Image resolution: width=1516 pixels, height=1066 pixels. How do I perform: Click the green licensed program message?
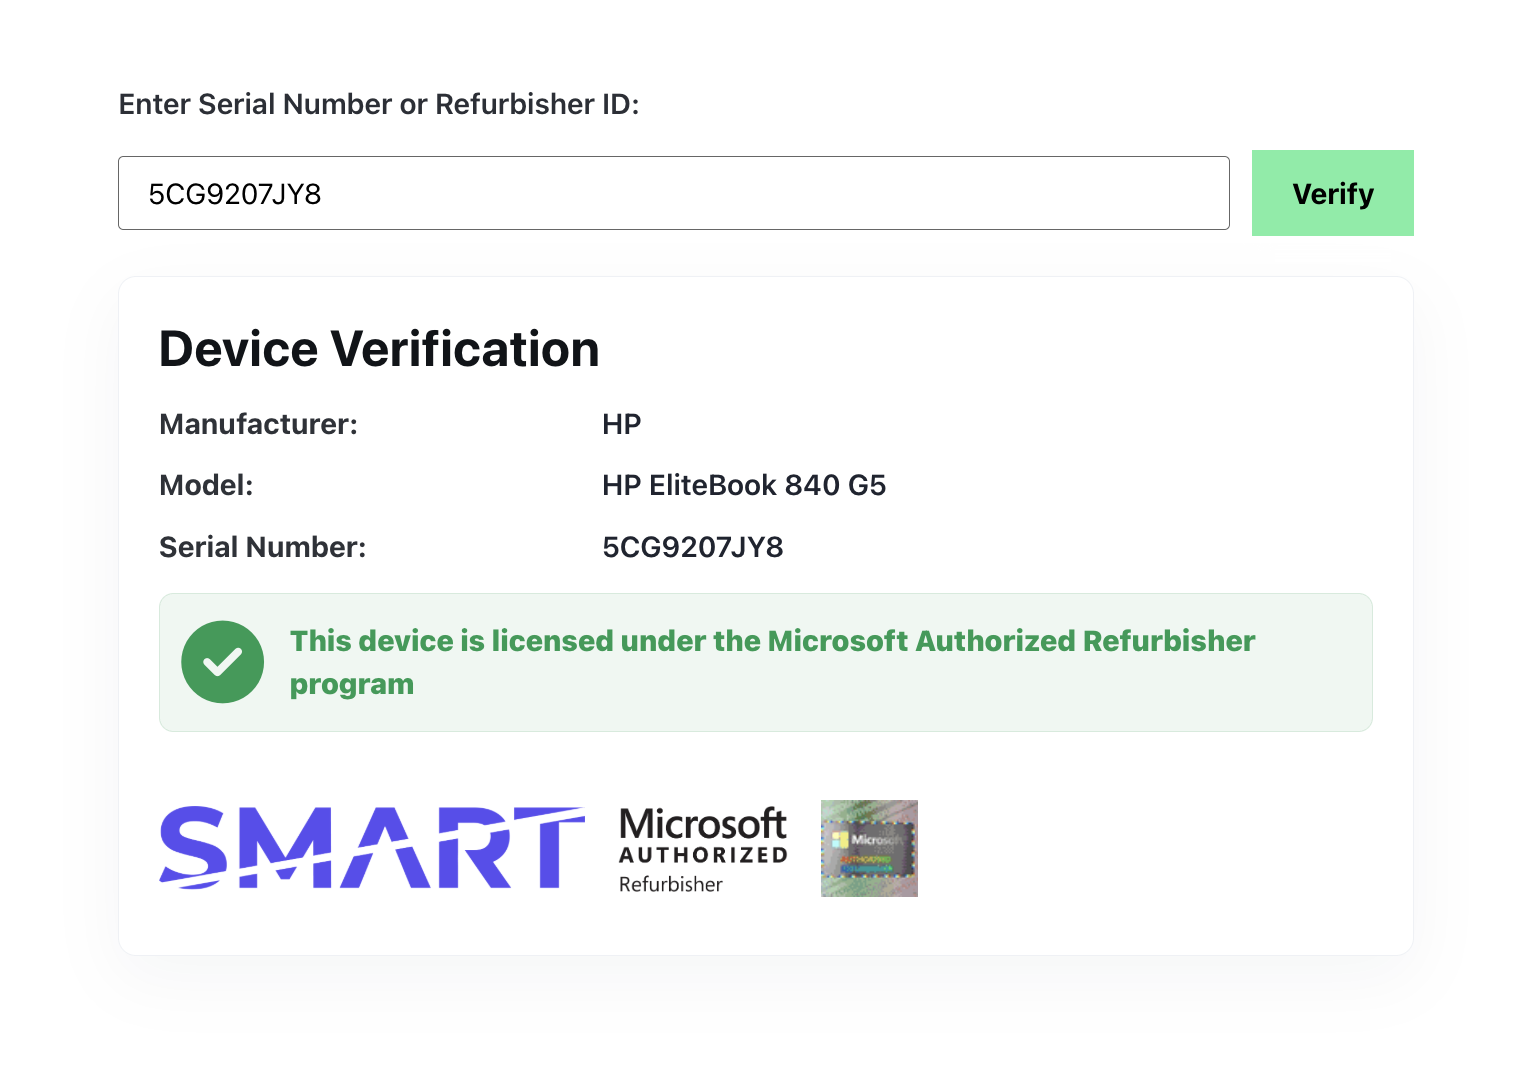point(772,662)
